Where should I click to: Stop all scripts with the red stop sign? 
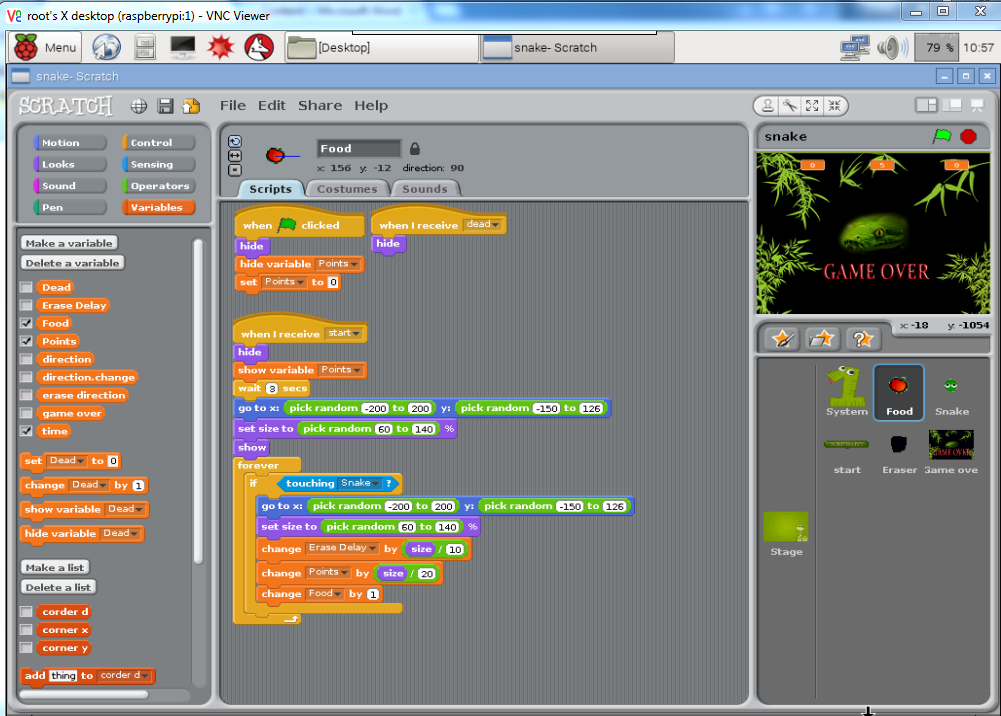point(968,136)
